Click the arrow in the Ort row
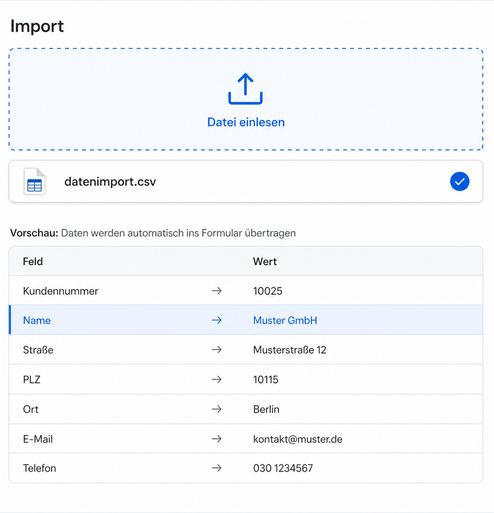 217,409
